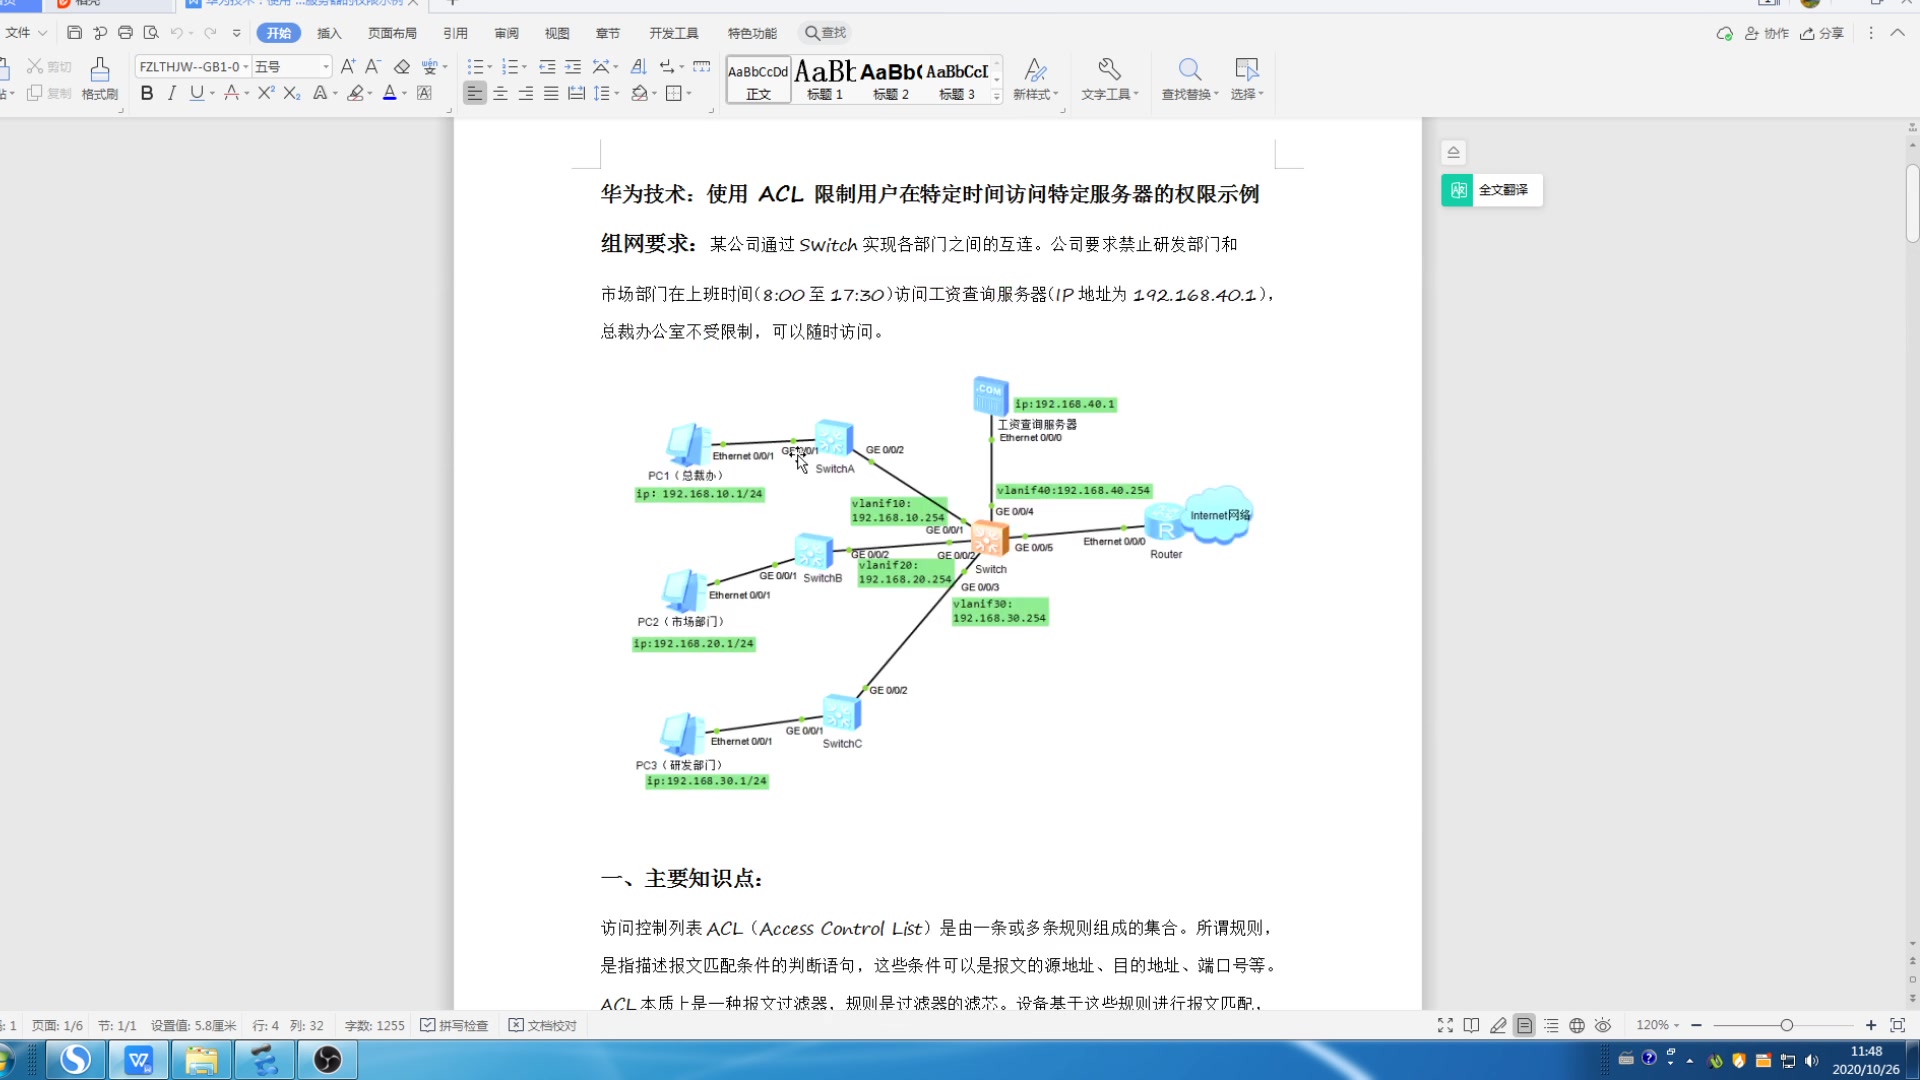This screenshot has height=1080, width=1920.
Task: Increase font size with A+ icon
Action: [x=347, y=66]
